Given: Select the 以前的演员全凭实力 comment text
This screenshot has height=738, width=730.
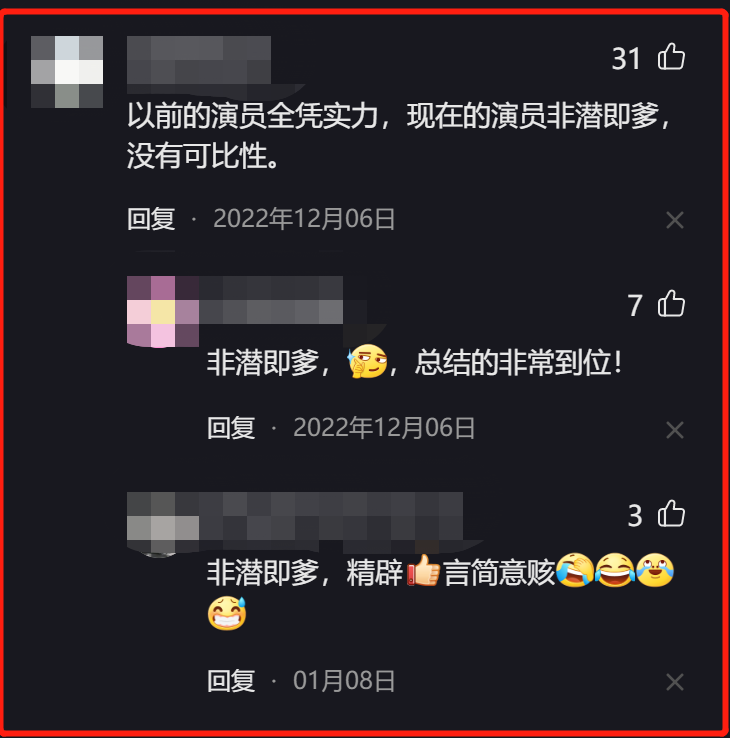Looking at the screenshot, I should 398,136.
